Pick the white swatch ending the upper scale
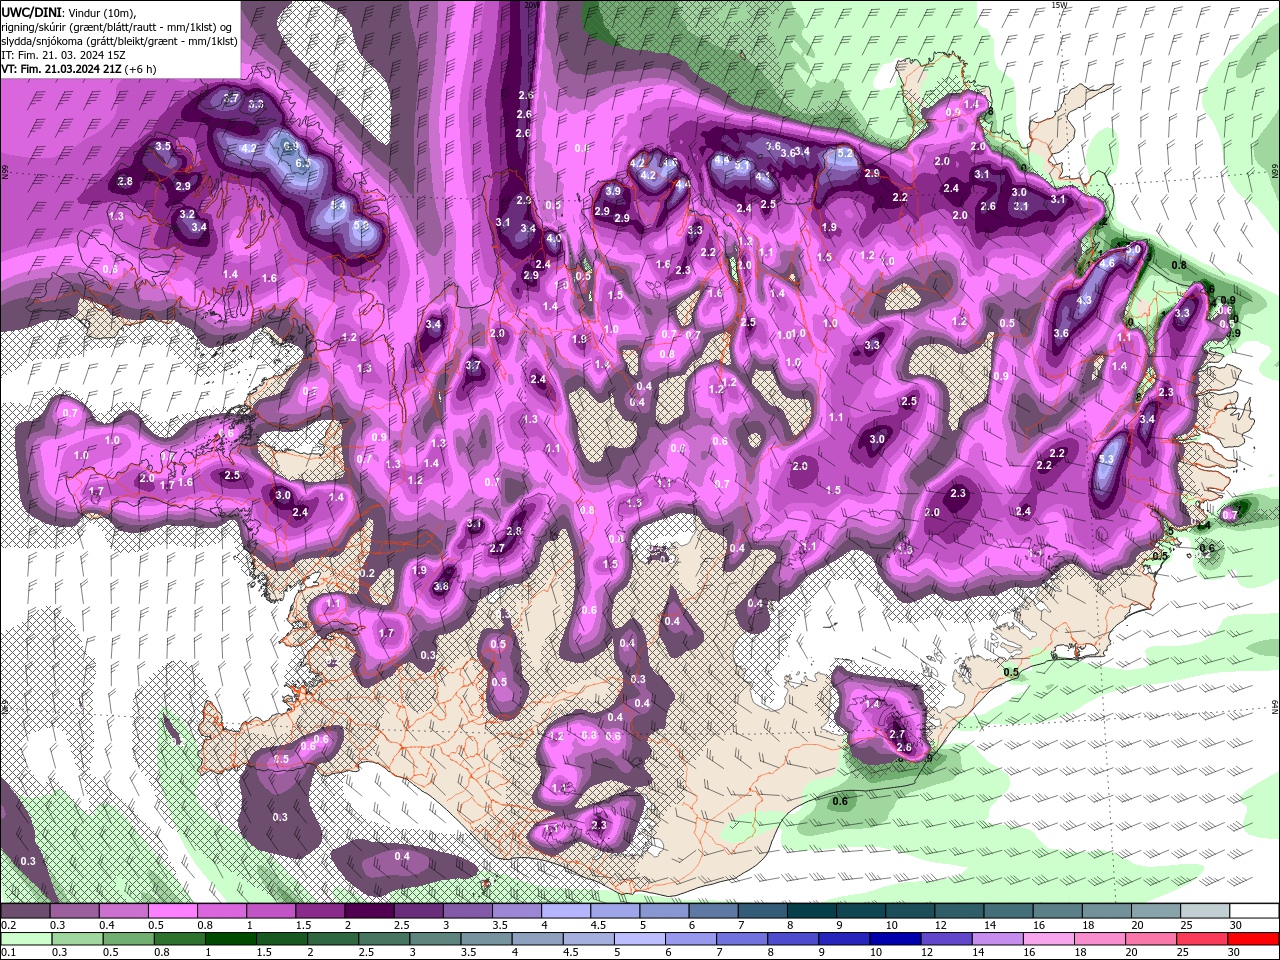This screenshot has width=1280, height=960. pos(1254,911)
